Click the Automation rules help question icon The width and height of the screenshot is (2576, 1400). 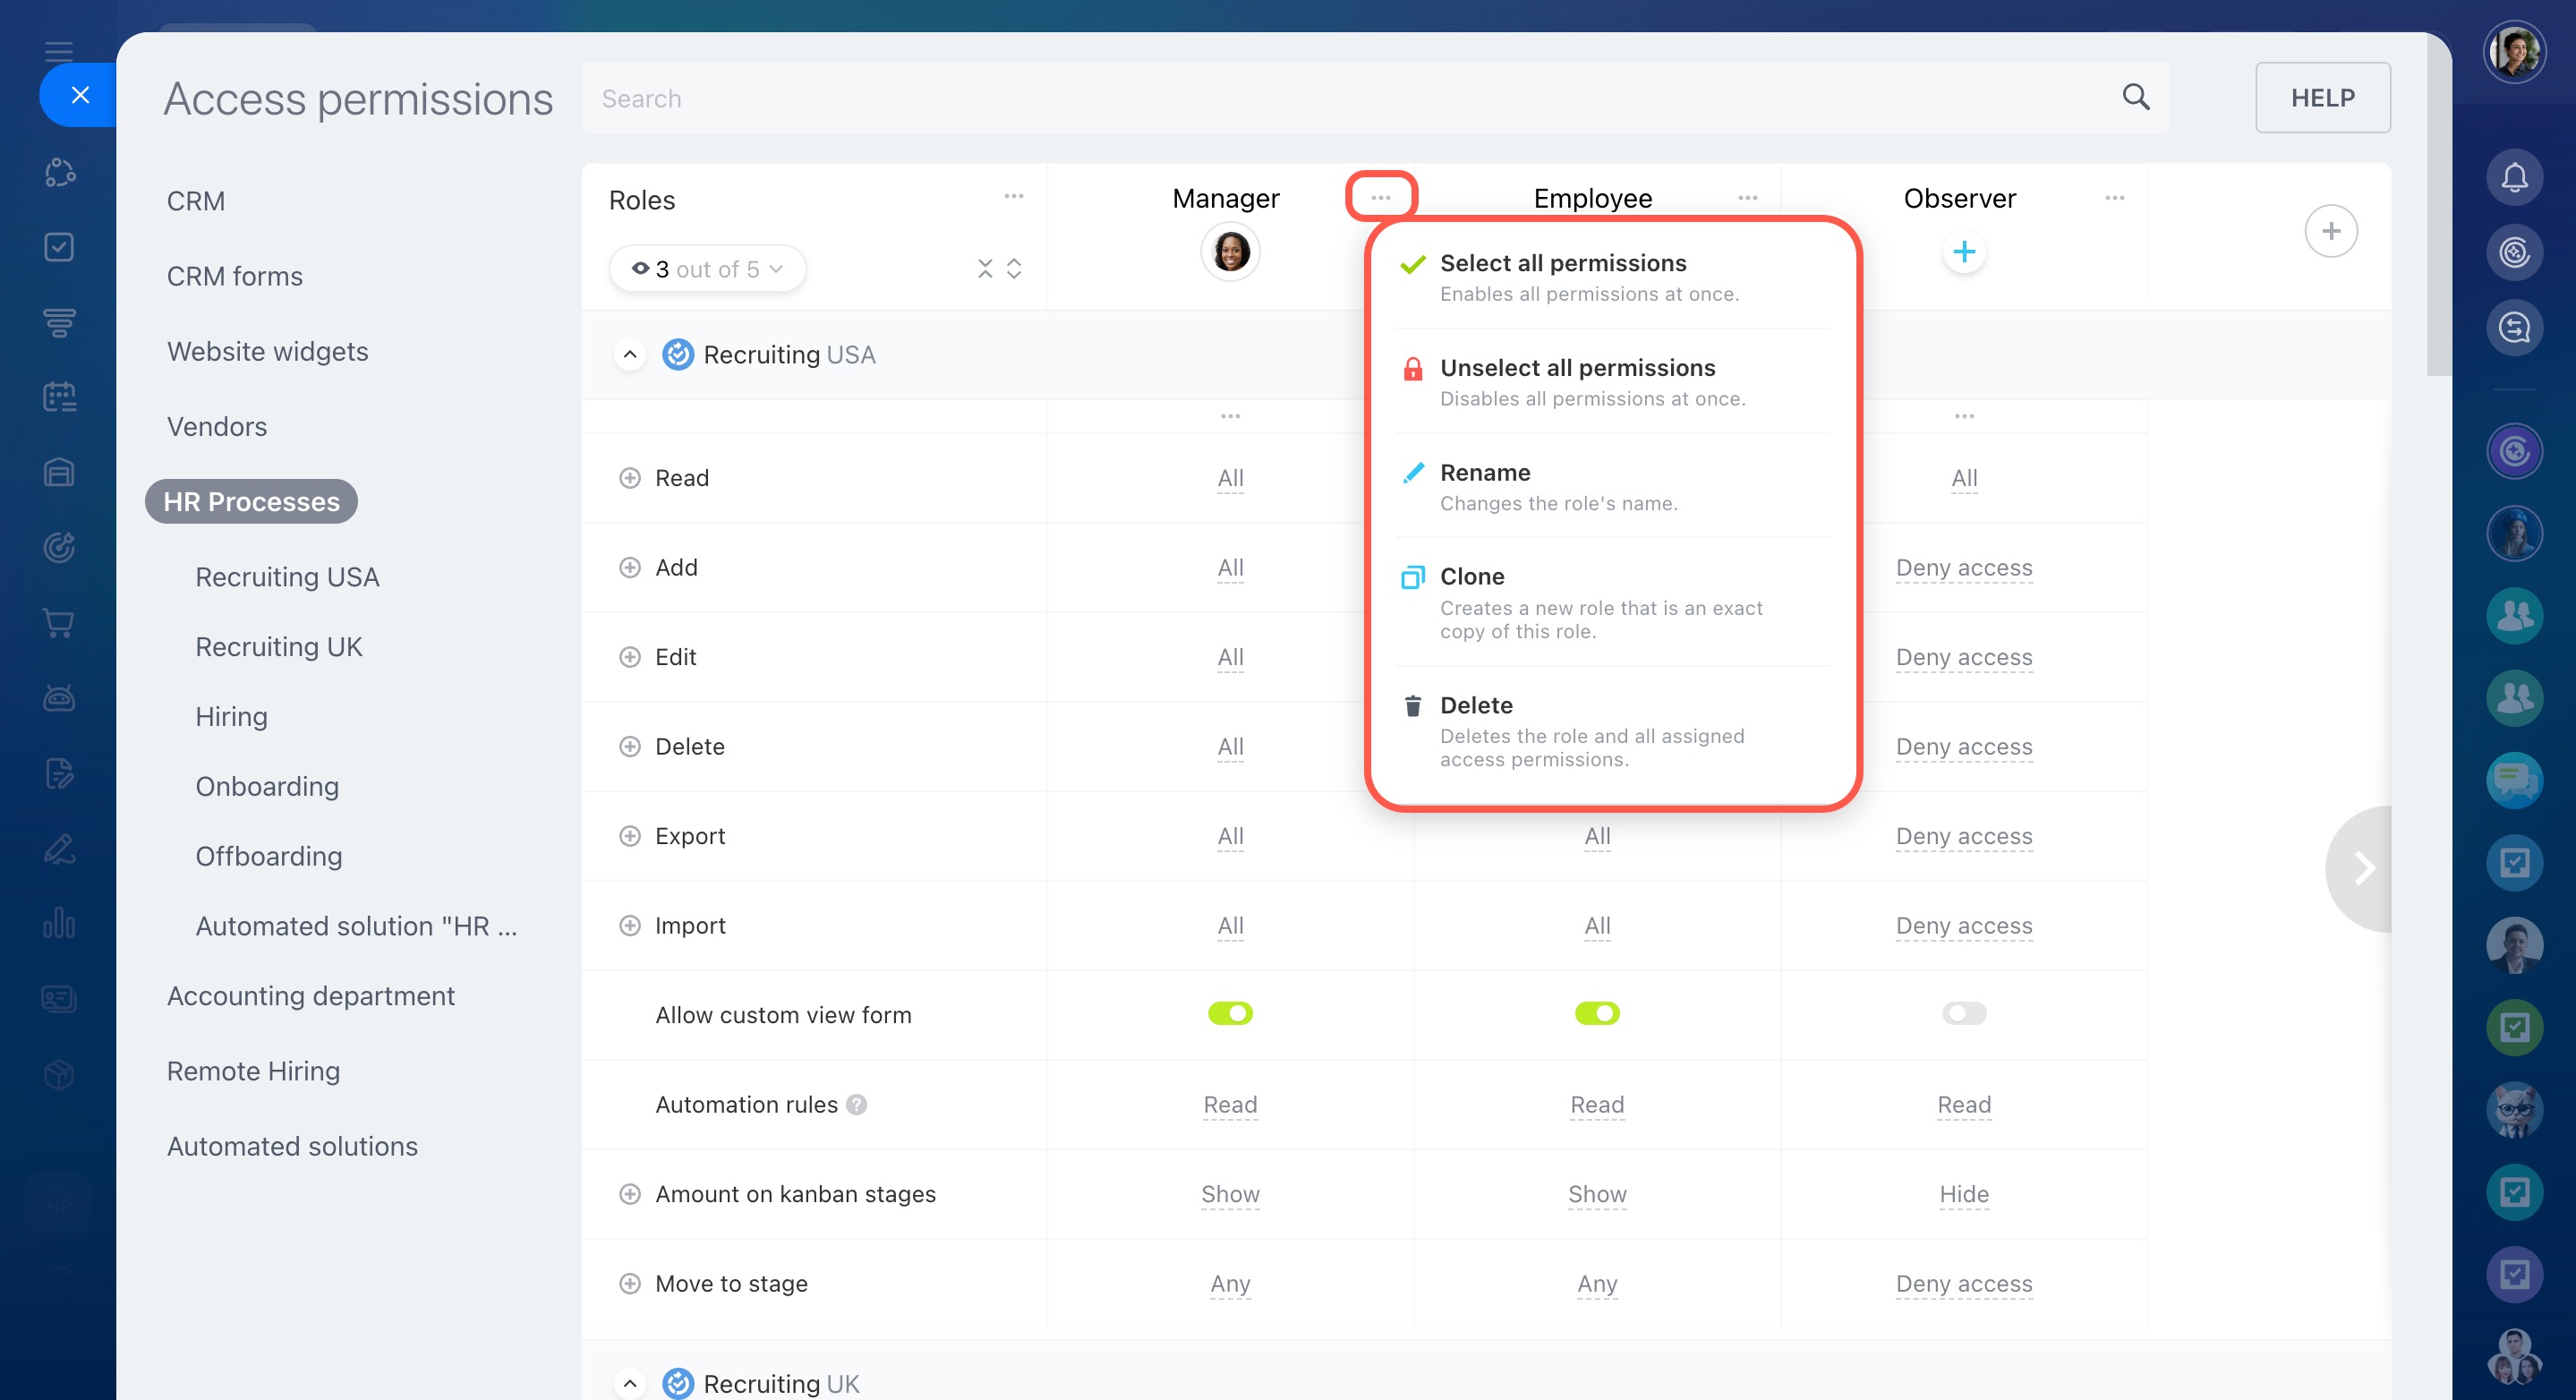tap(856, 1104)
